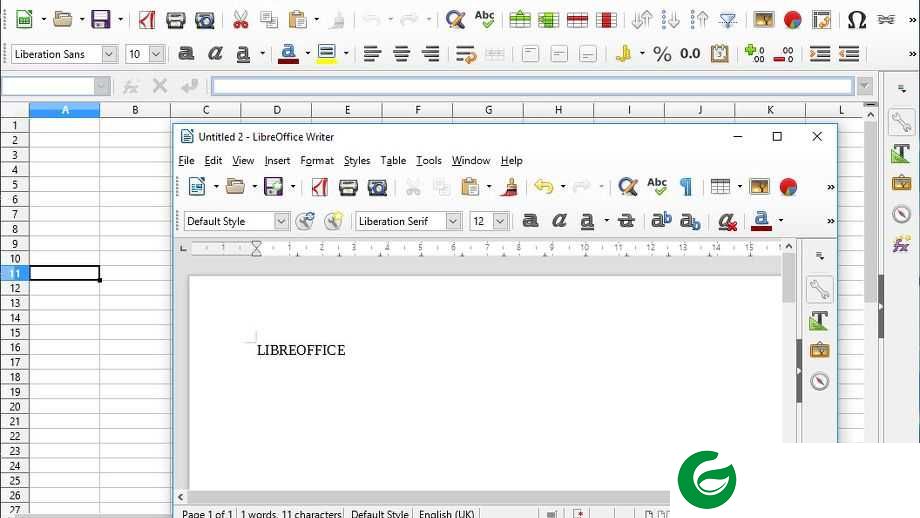Toggle Strikethrough in Writer toolbar
Viewport: 920px width, 518px height.
[626, 221]
